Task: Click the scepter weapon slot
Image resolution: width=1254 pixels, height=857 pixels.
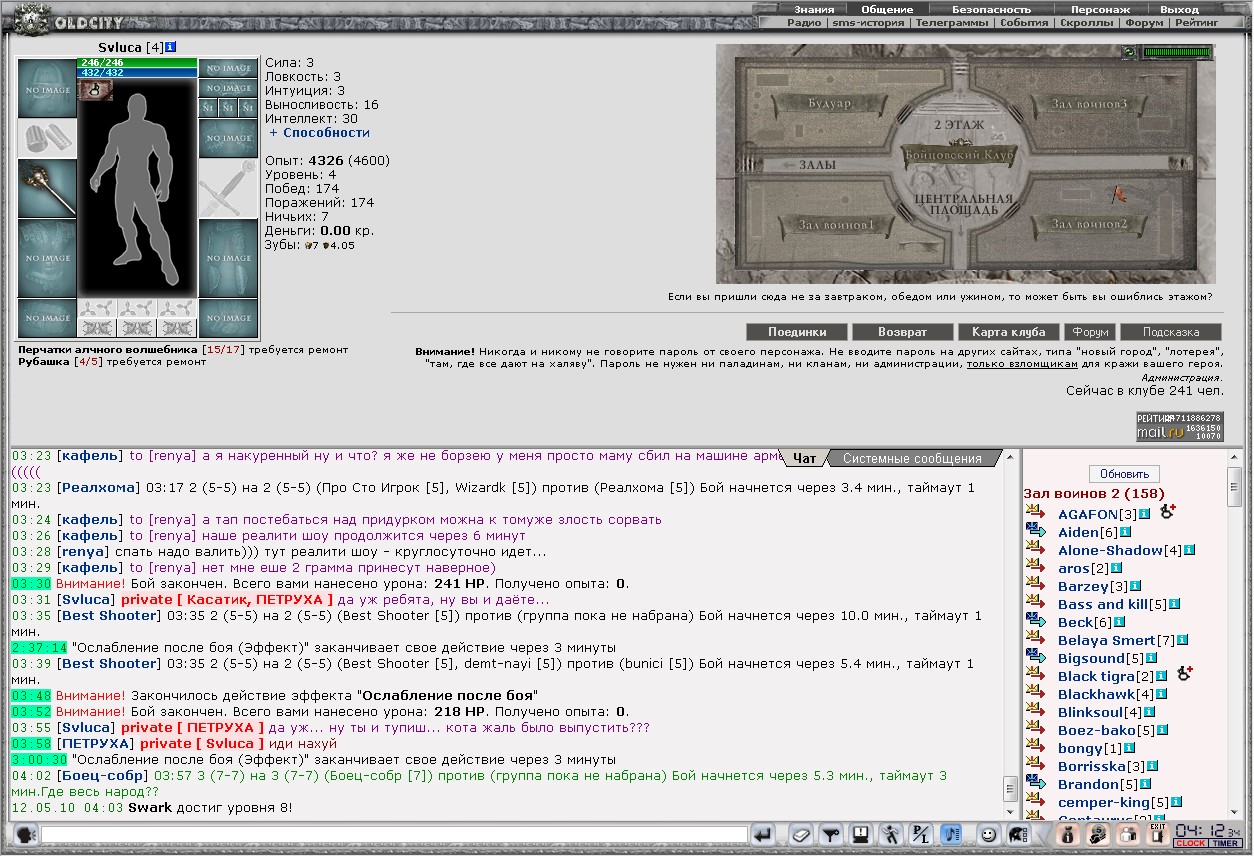Action: pyautogui.click(x=47, y=189)
